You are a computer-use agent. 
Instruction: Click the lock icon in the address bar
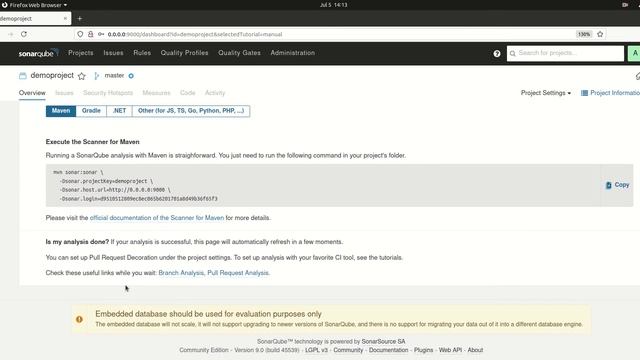[91, 34]
